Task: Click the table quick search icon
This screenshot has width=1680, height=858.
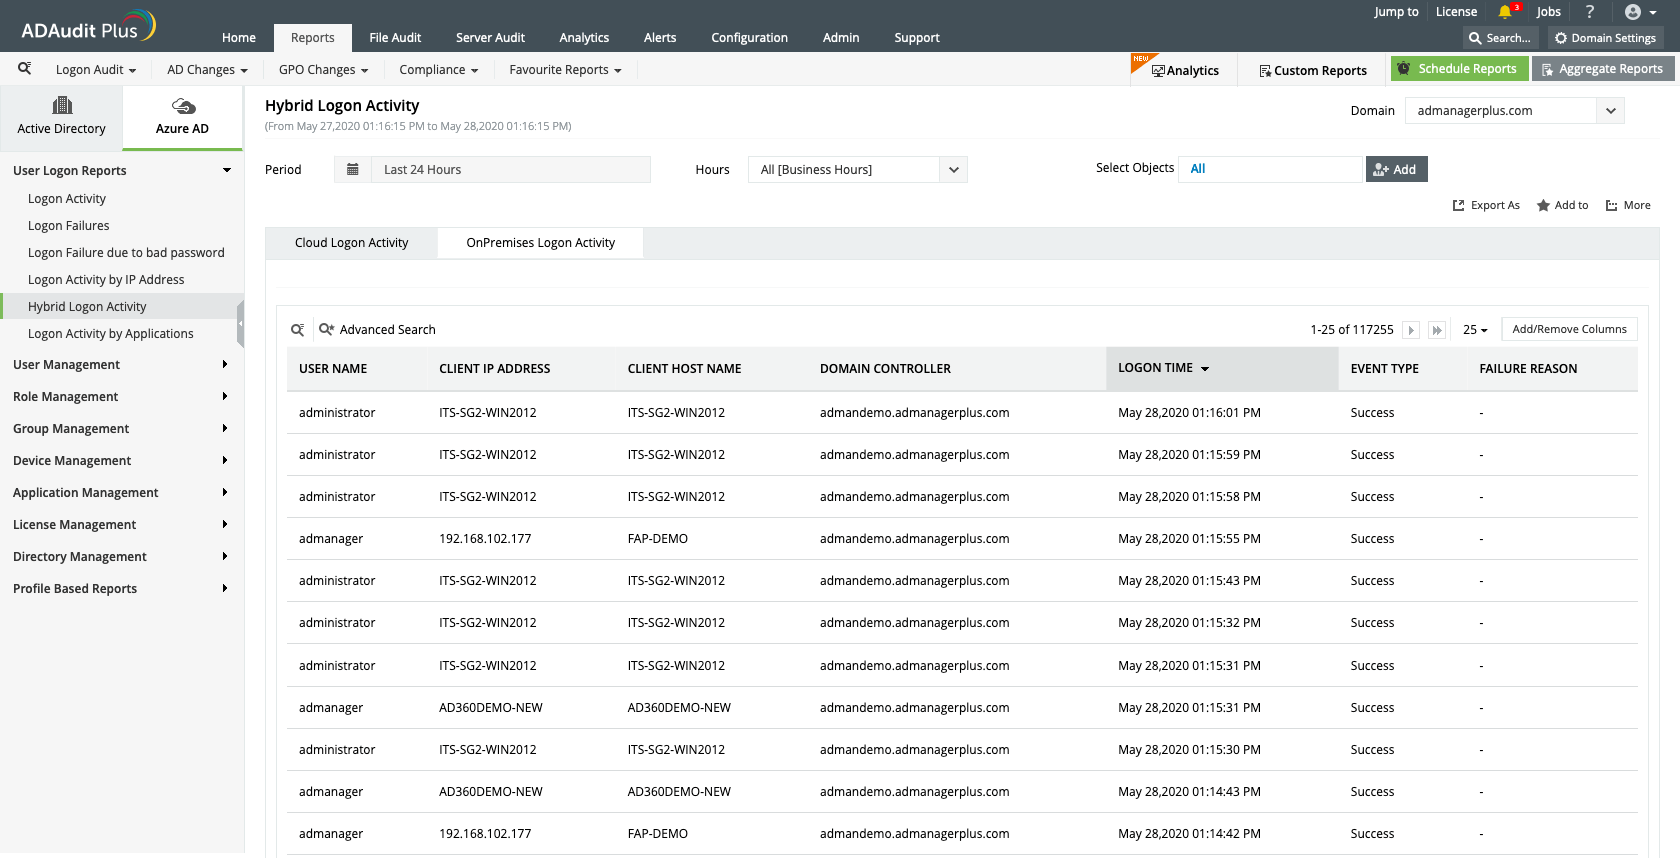Action: 297,330
